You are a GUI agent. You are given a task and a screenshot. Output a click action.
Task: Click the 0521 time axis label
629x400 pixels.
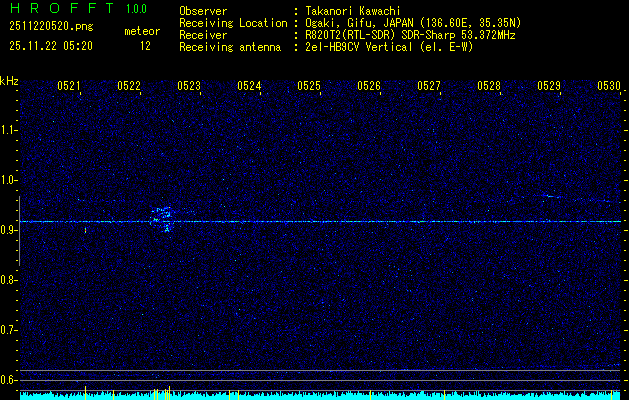[69, 85]
